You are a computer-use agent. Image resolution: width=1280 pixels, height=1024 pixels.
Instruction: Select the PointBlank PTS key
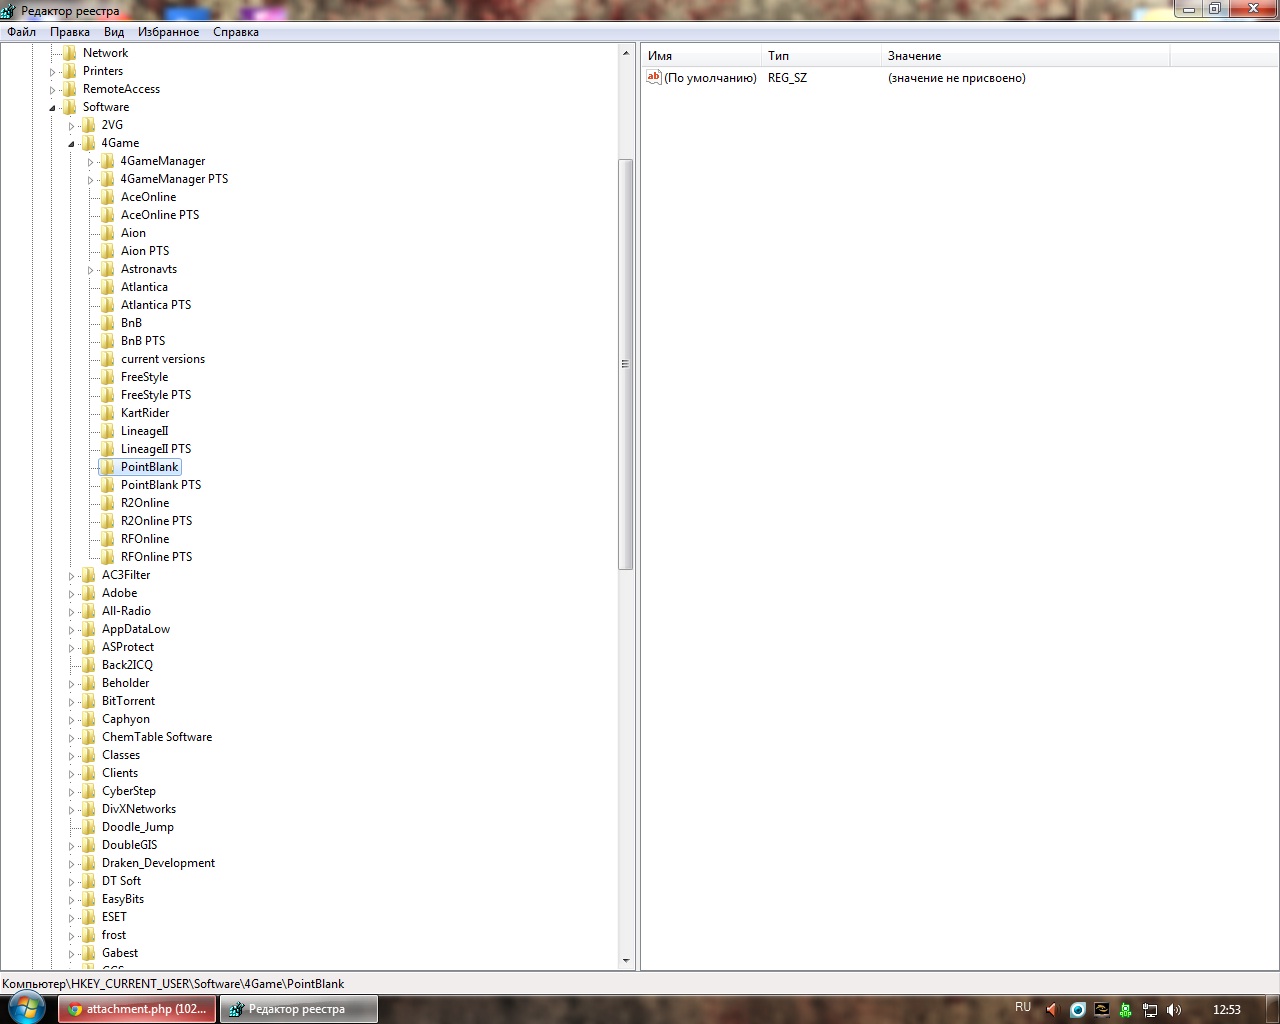pos(161,485)
